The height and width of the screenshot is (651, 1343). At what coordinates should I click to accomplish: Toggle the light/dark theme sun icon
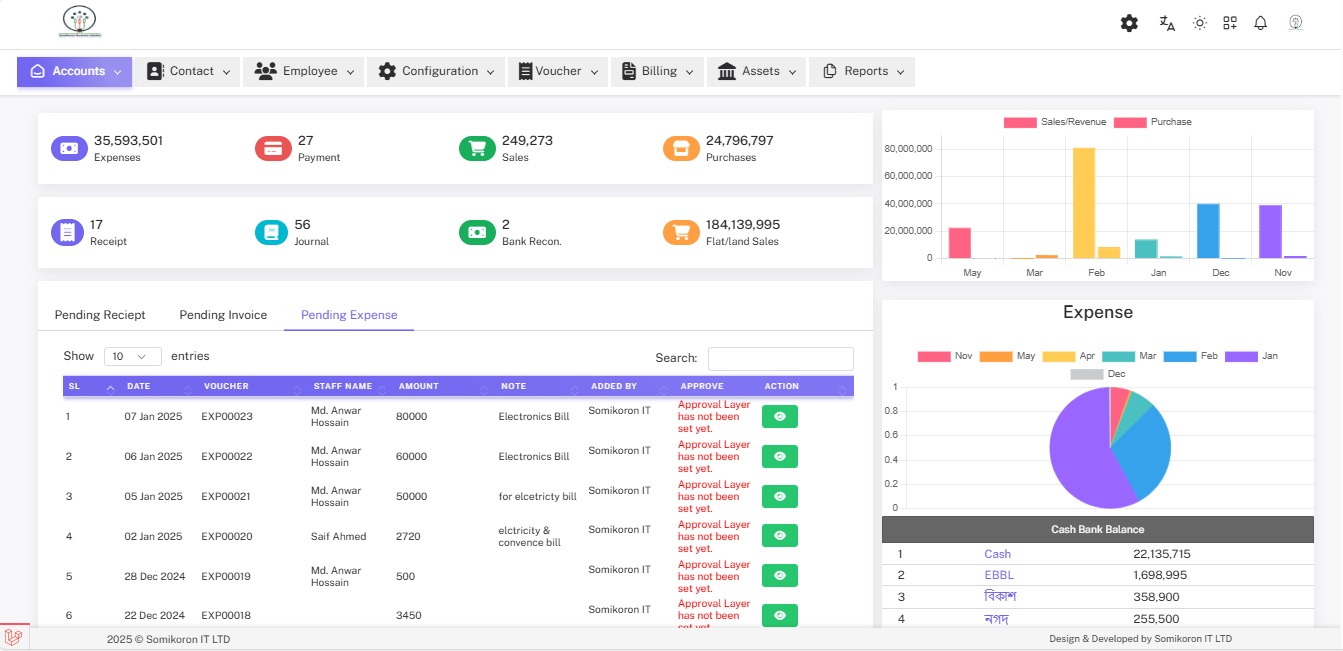pyautogui.click(x=1199, y=23)
